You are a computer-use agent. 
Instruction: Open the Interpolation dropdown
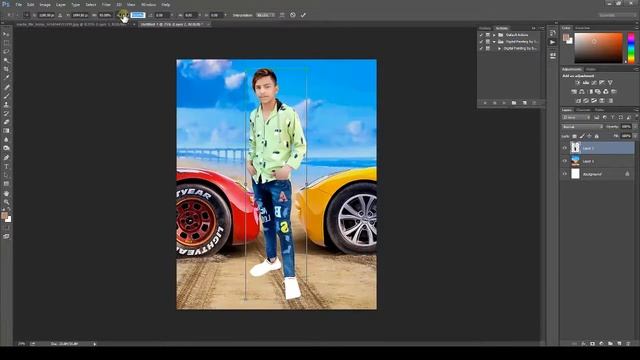(x=265, y=15)
